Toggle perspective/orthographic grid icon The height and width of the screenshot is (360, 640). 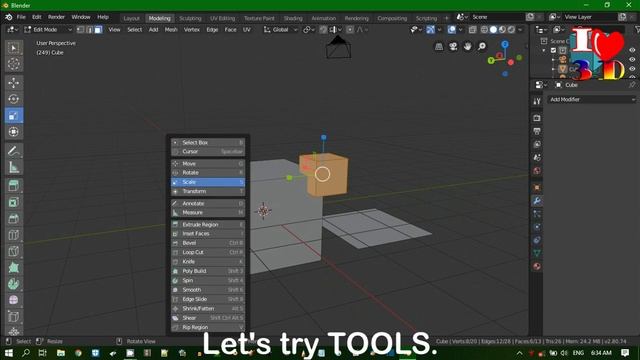click(439, 47)
